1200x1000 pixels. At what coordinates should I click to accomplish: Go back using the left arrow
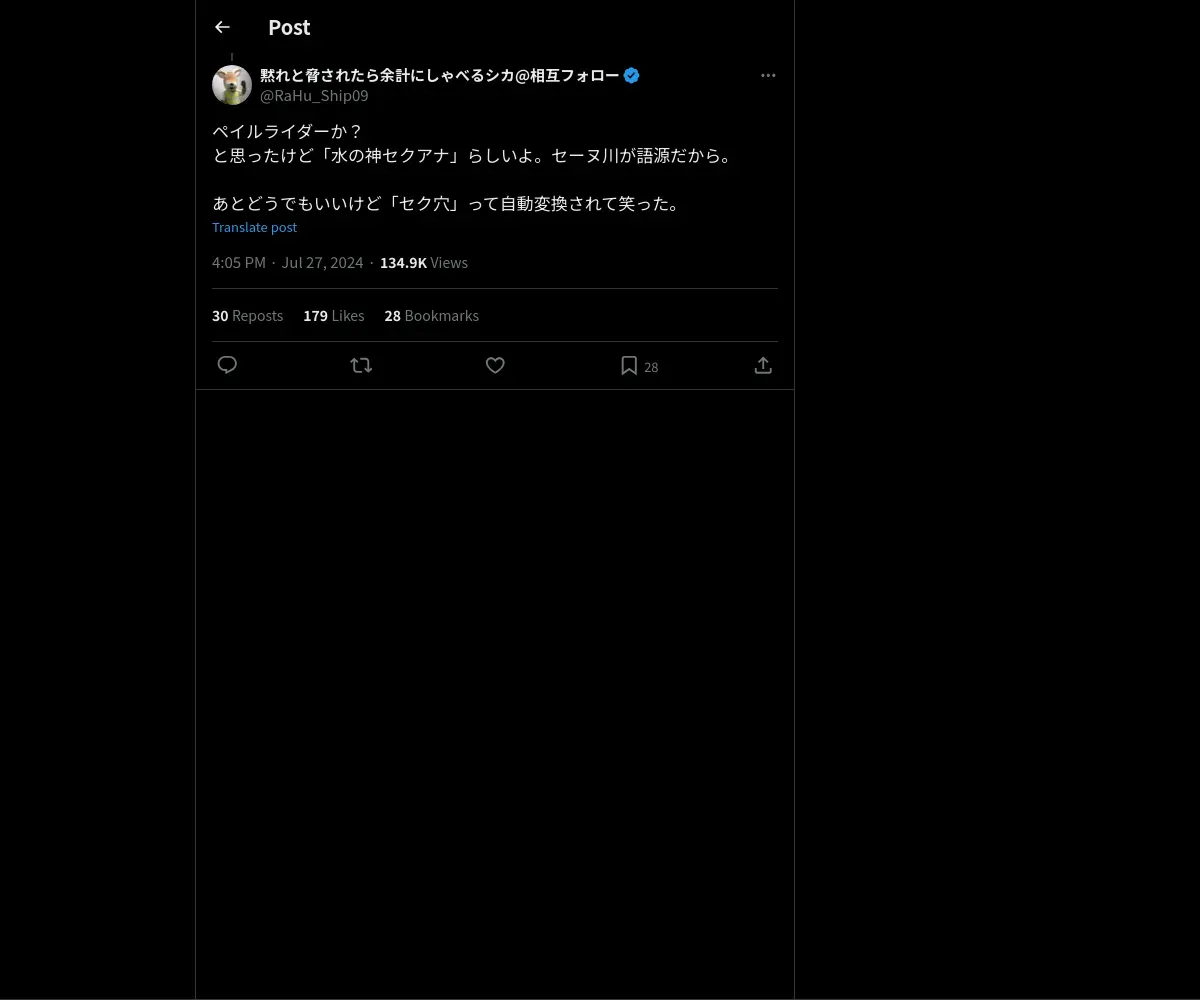(222, 27)
